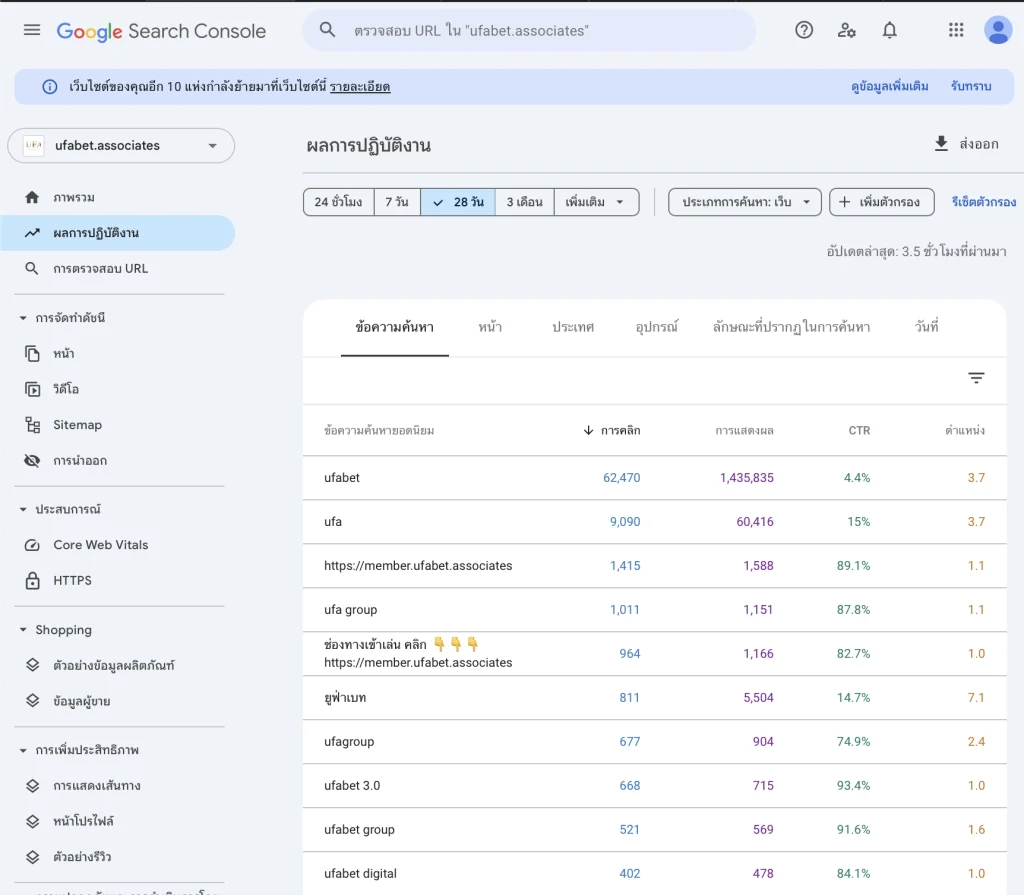
Task: Open the user settings icon beside Help
Action: click(847, 31)
